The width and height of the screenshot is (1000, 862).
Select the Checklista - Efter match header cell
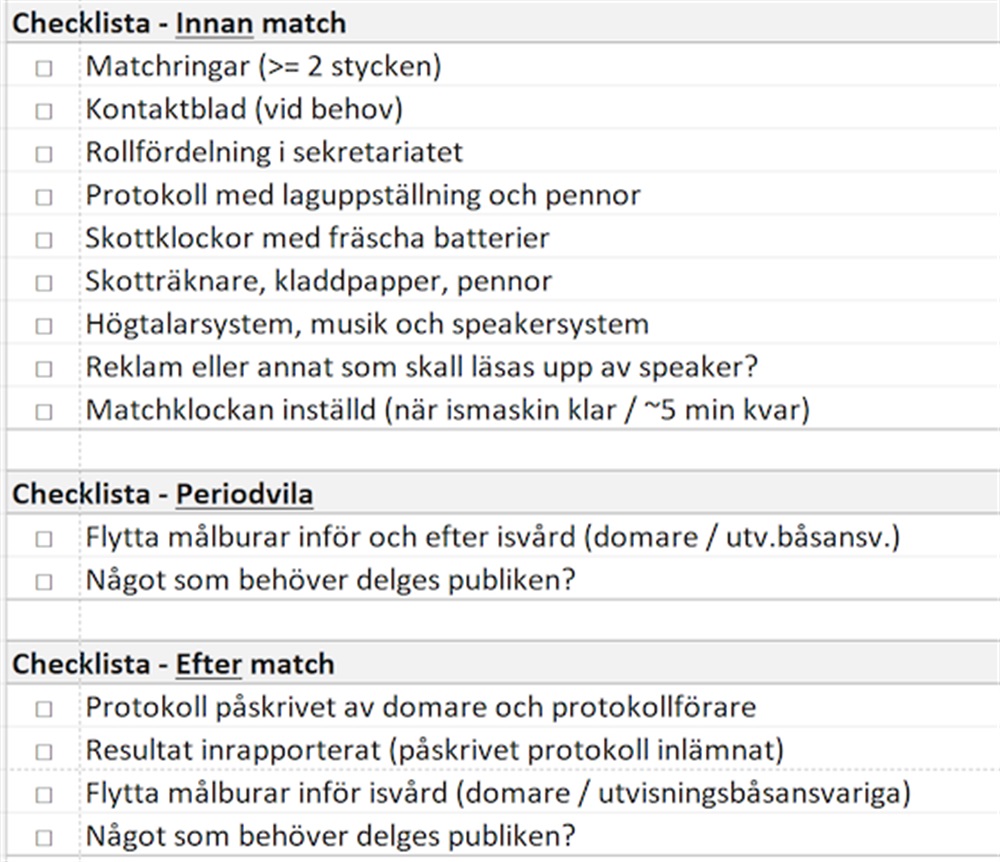click(503, 664)
